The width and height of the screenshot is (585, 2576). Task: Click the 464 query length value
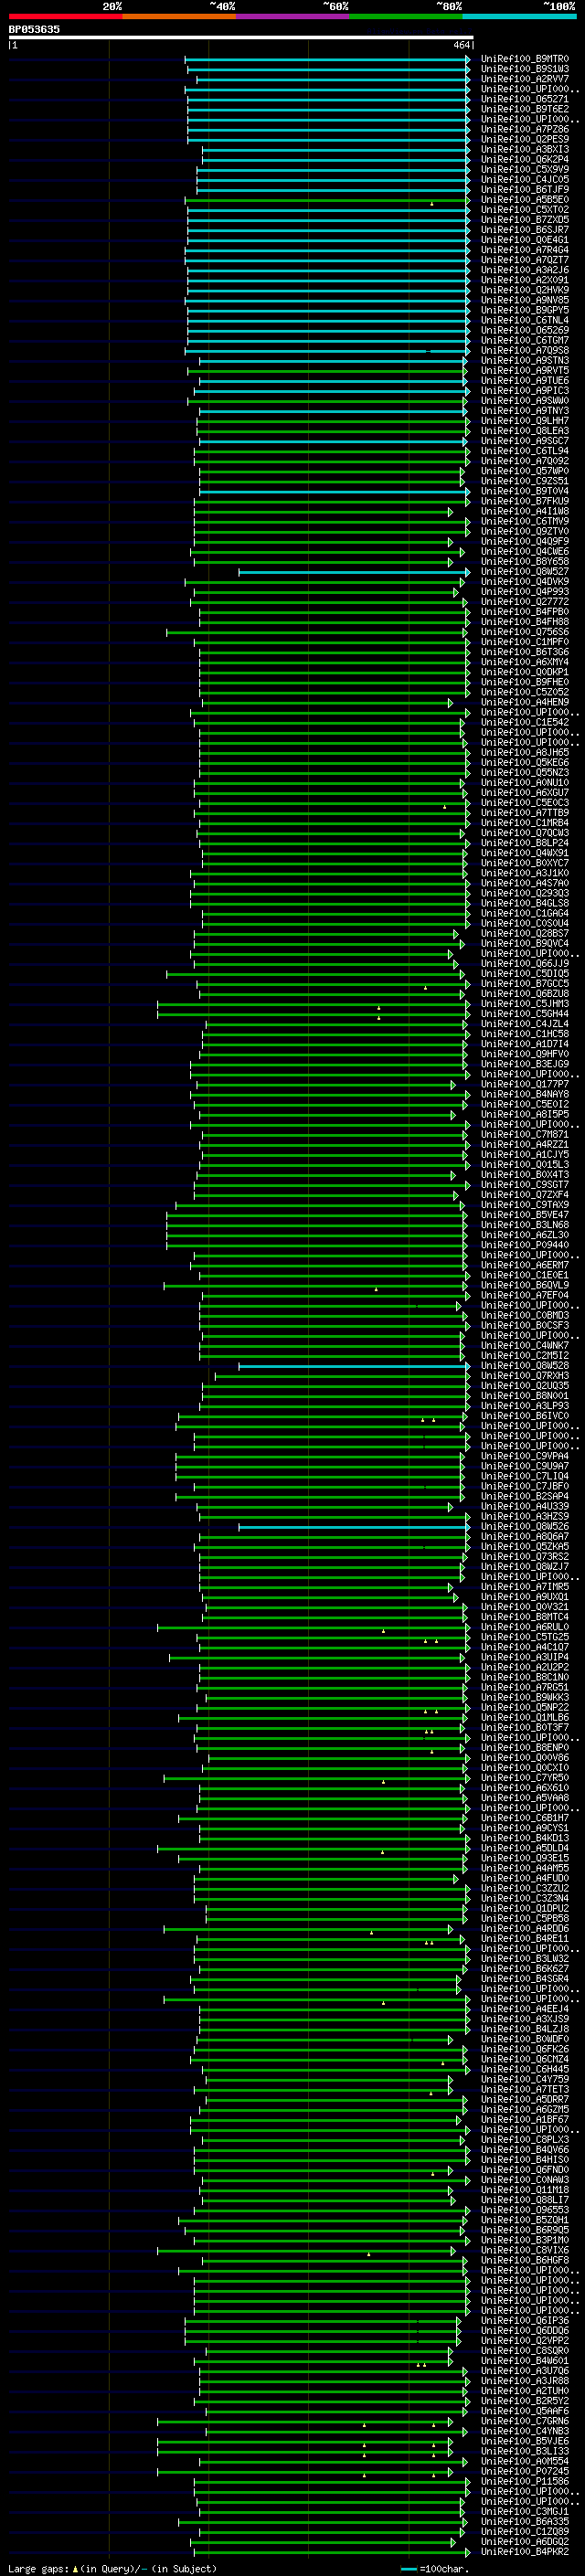461,45
